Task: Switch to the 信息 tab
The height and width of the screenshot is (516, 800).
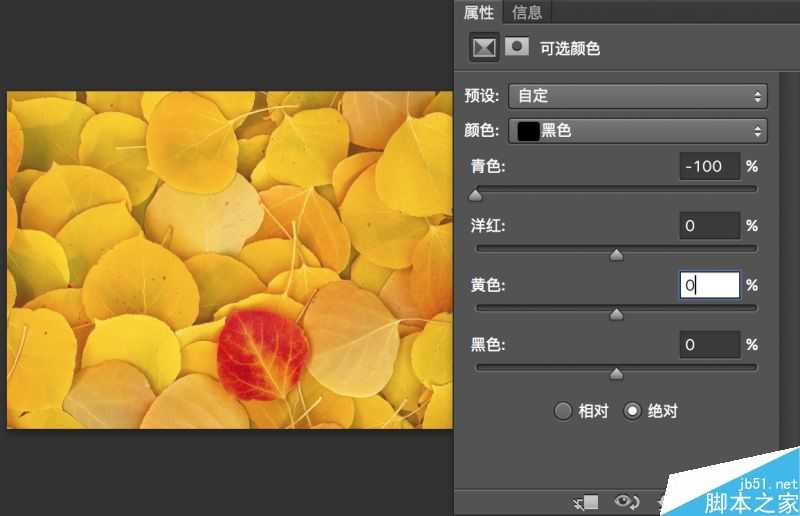Action: 527,12
